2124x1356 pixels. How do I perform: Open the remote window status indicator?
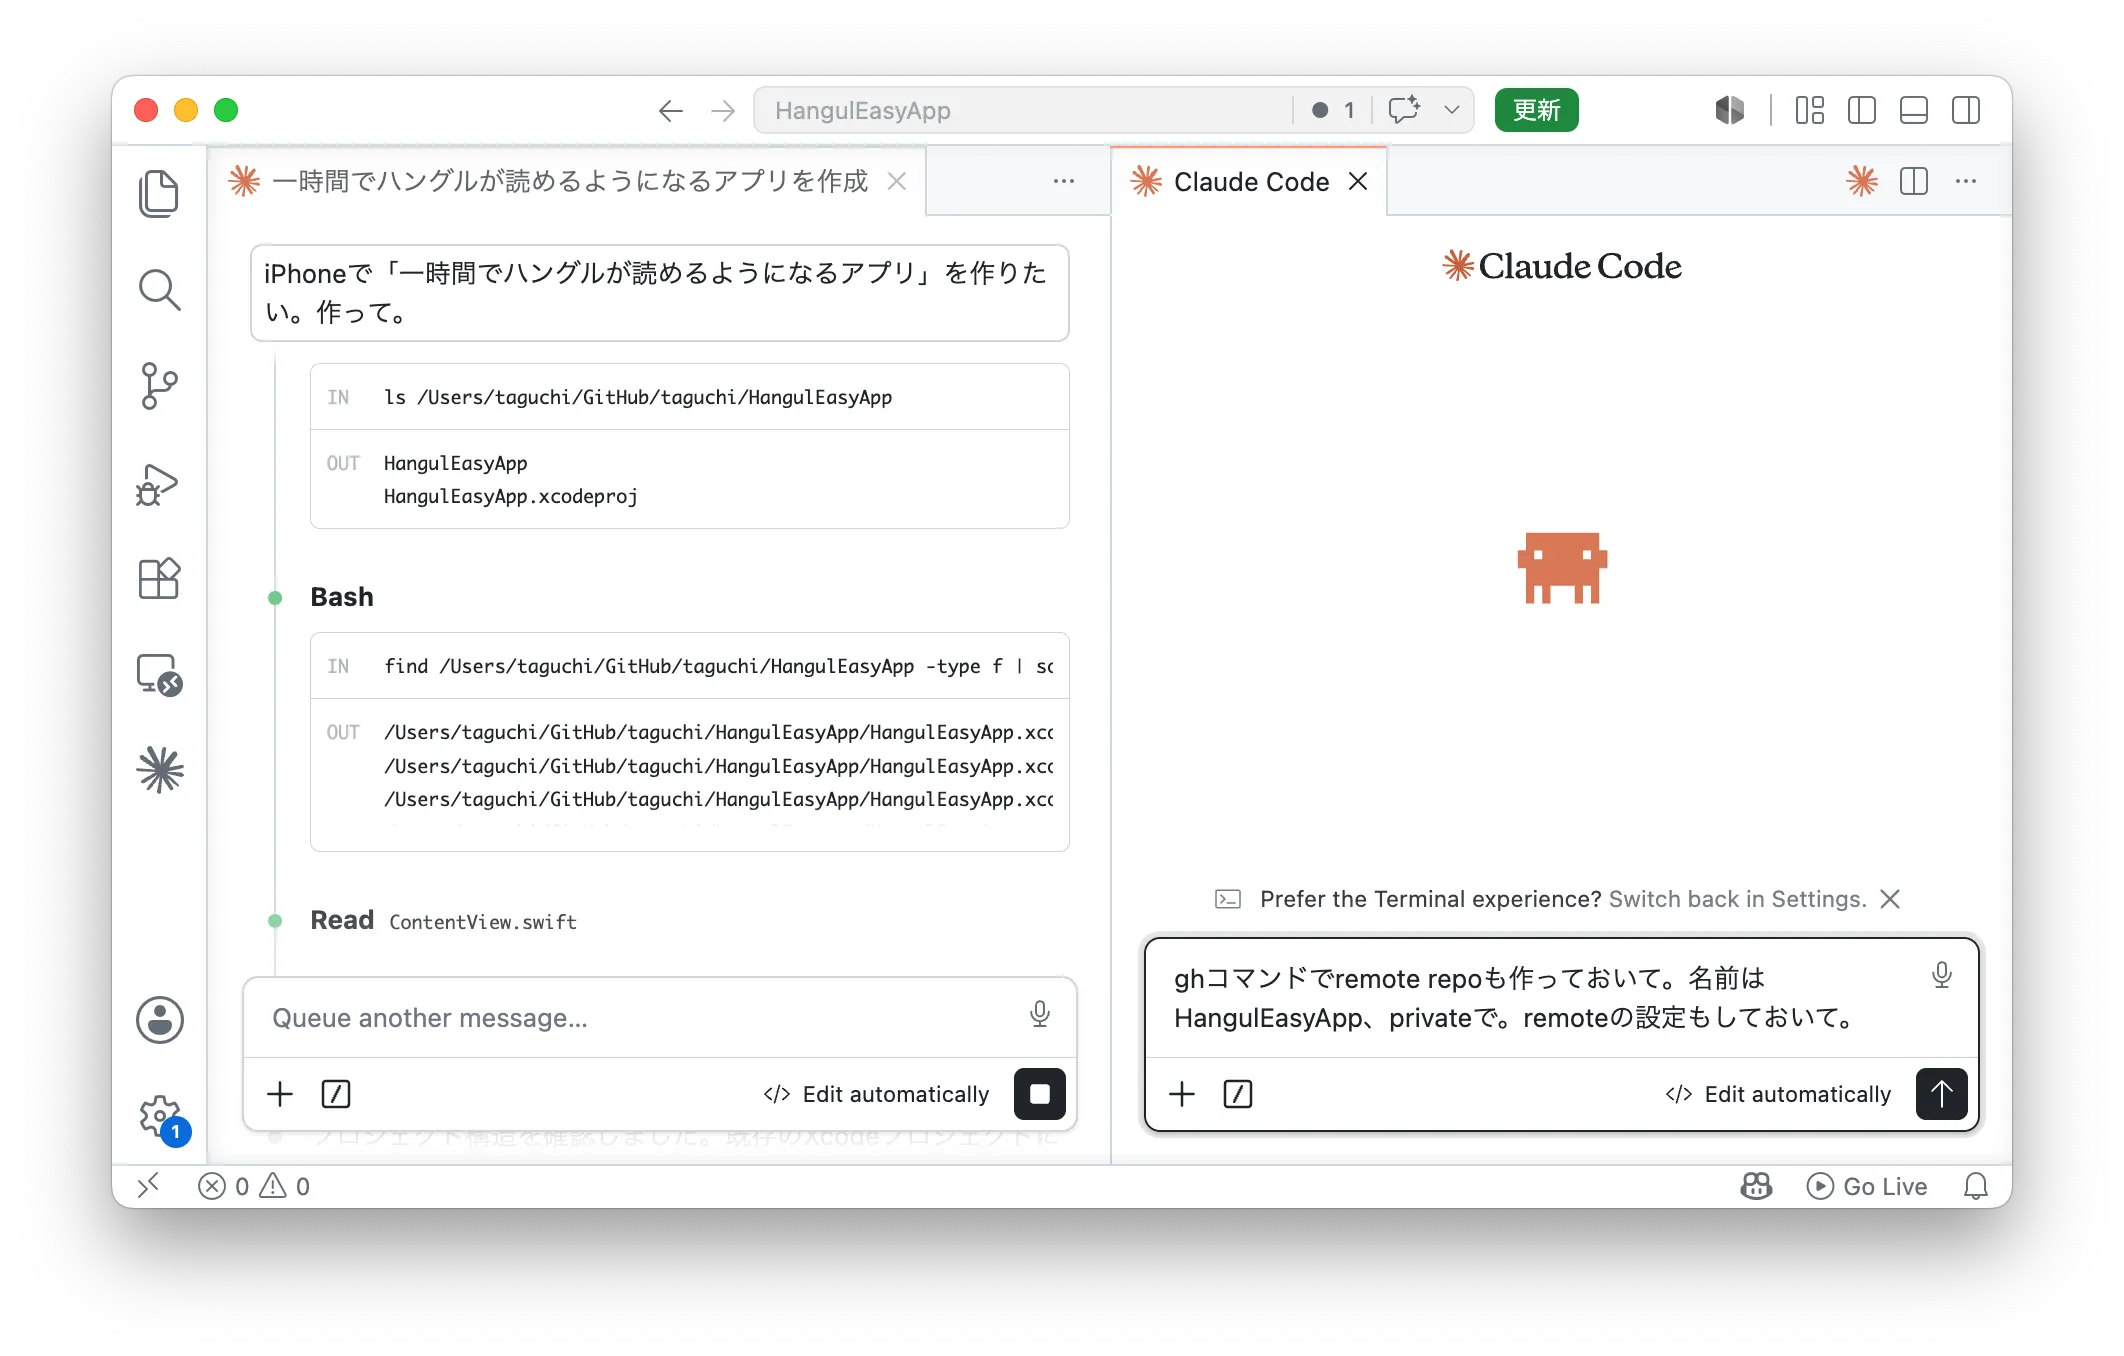tap(148, 1186)
